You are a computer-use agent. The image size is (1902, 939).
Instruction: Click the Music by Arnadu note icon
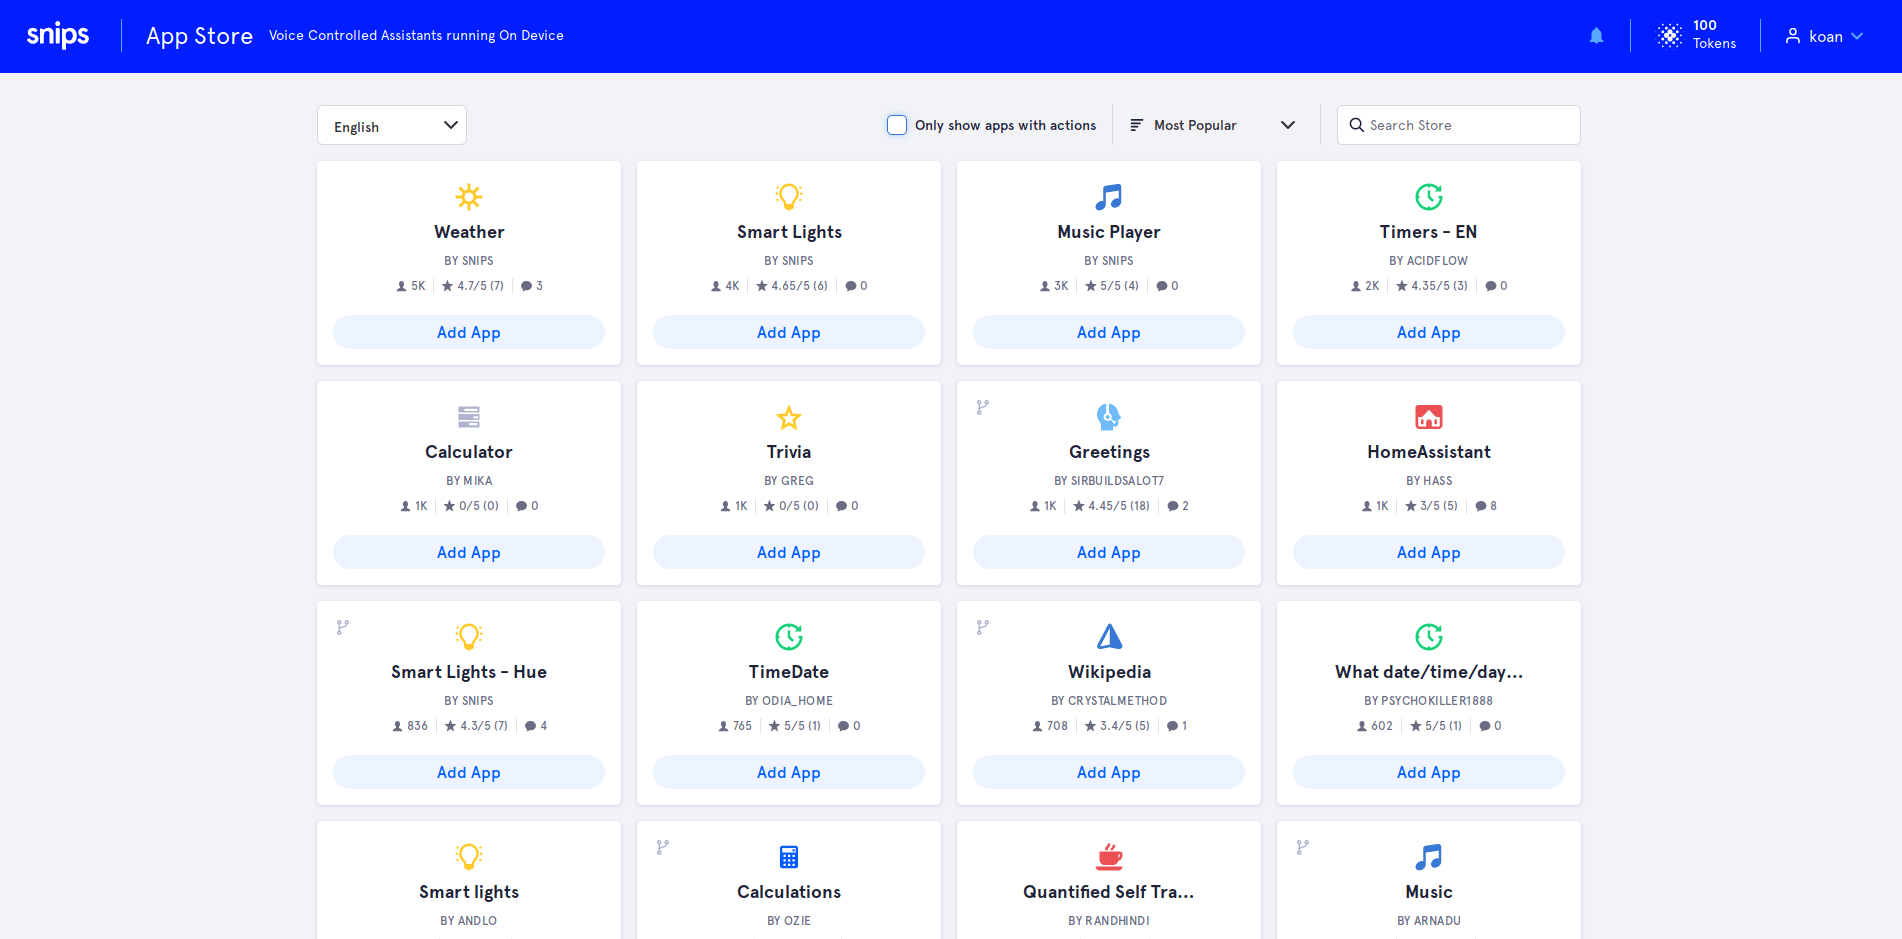1429,856
